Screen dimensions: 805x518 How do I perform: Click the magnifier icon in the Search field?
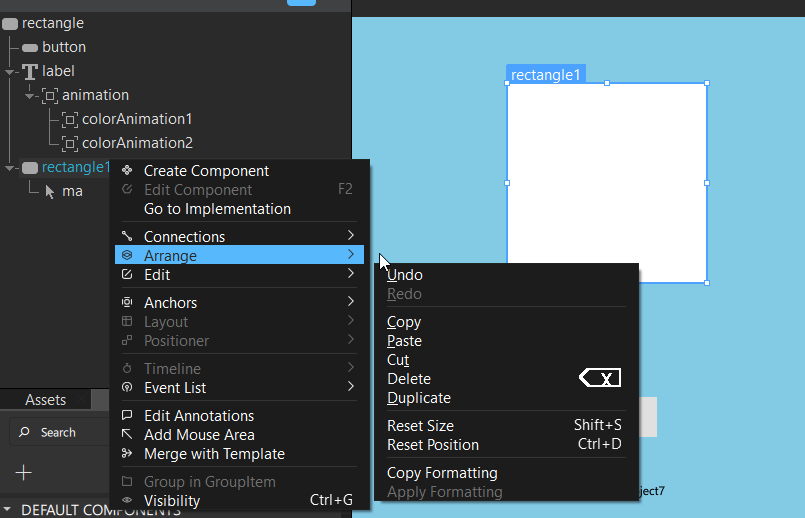click(x=24, y=432)
